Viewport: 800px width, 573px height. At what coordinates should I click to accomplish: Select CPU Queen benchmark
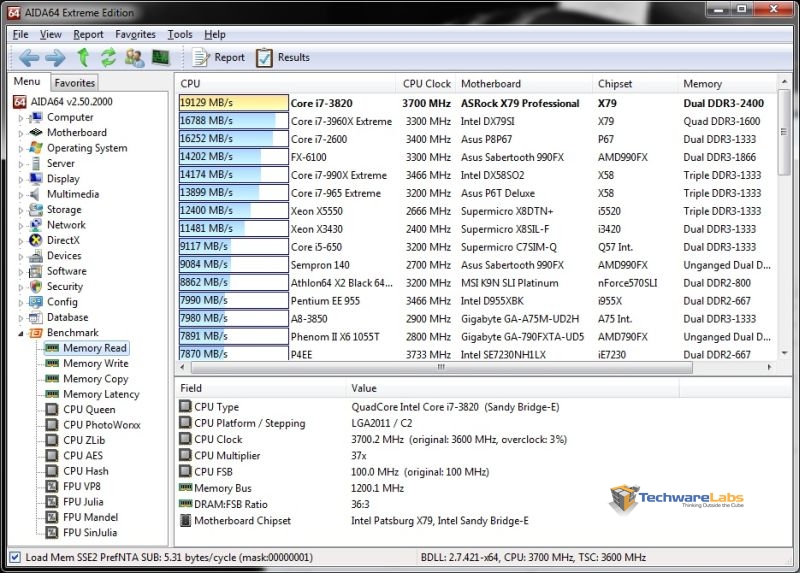[x=89, y=409]
